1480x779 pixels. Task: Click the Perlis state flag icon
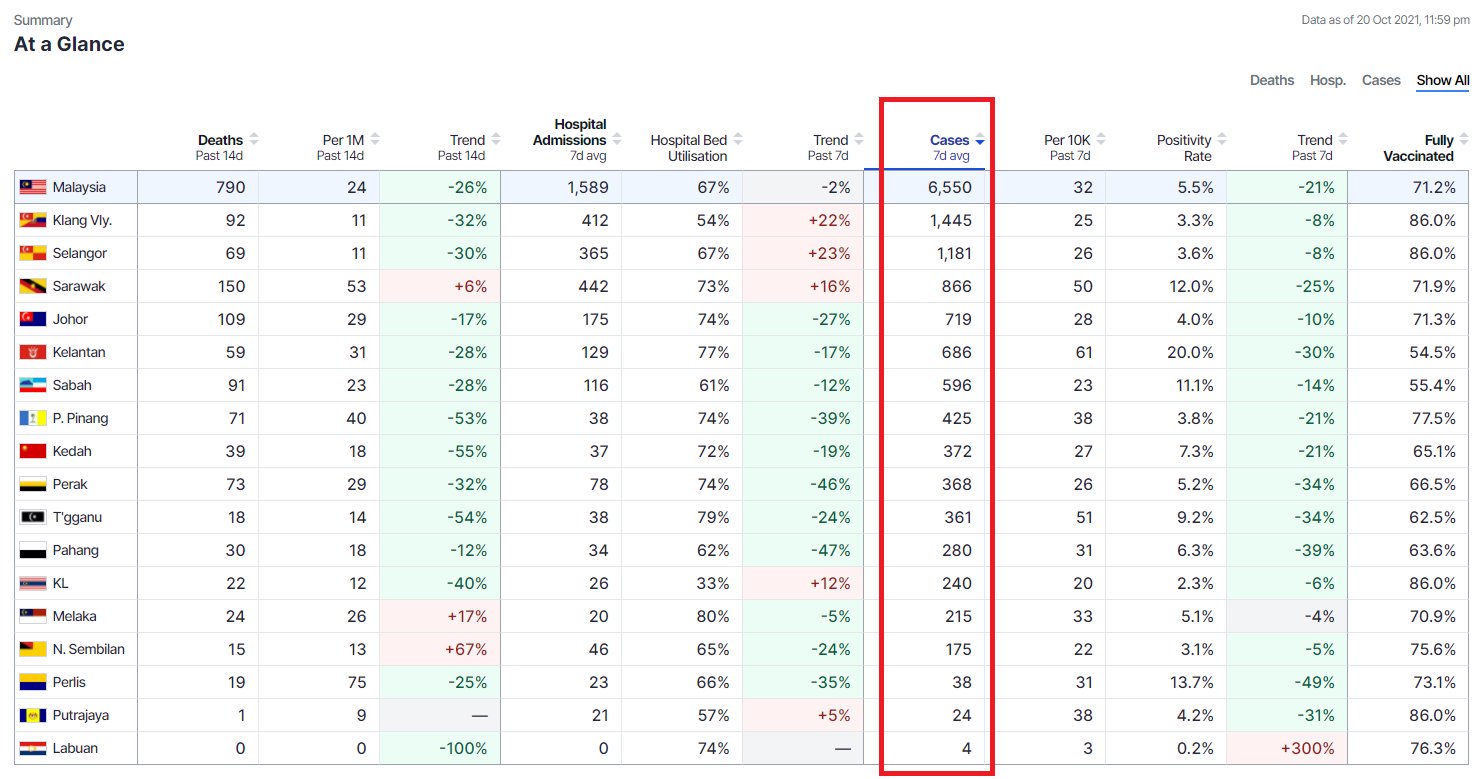click(32, 682)
